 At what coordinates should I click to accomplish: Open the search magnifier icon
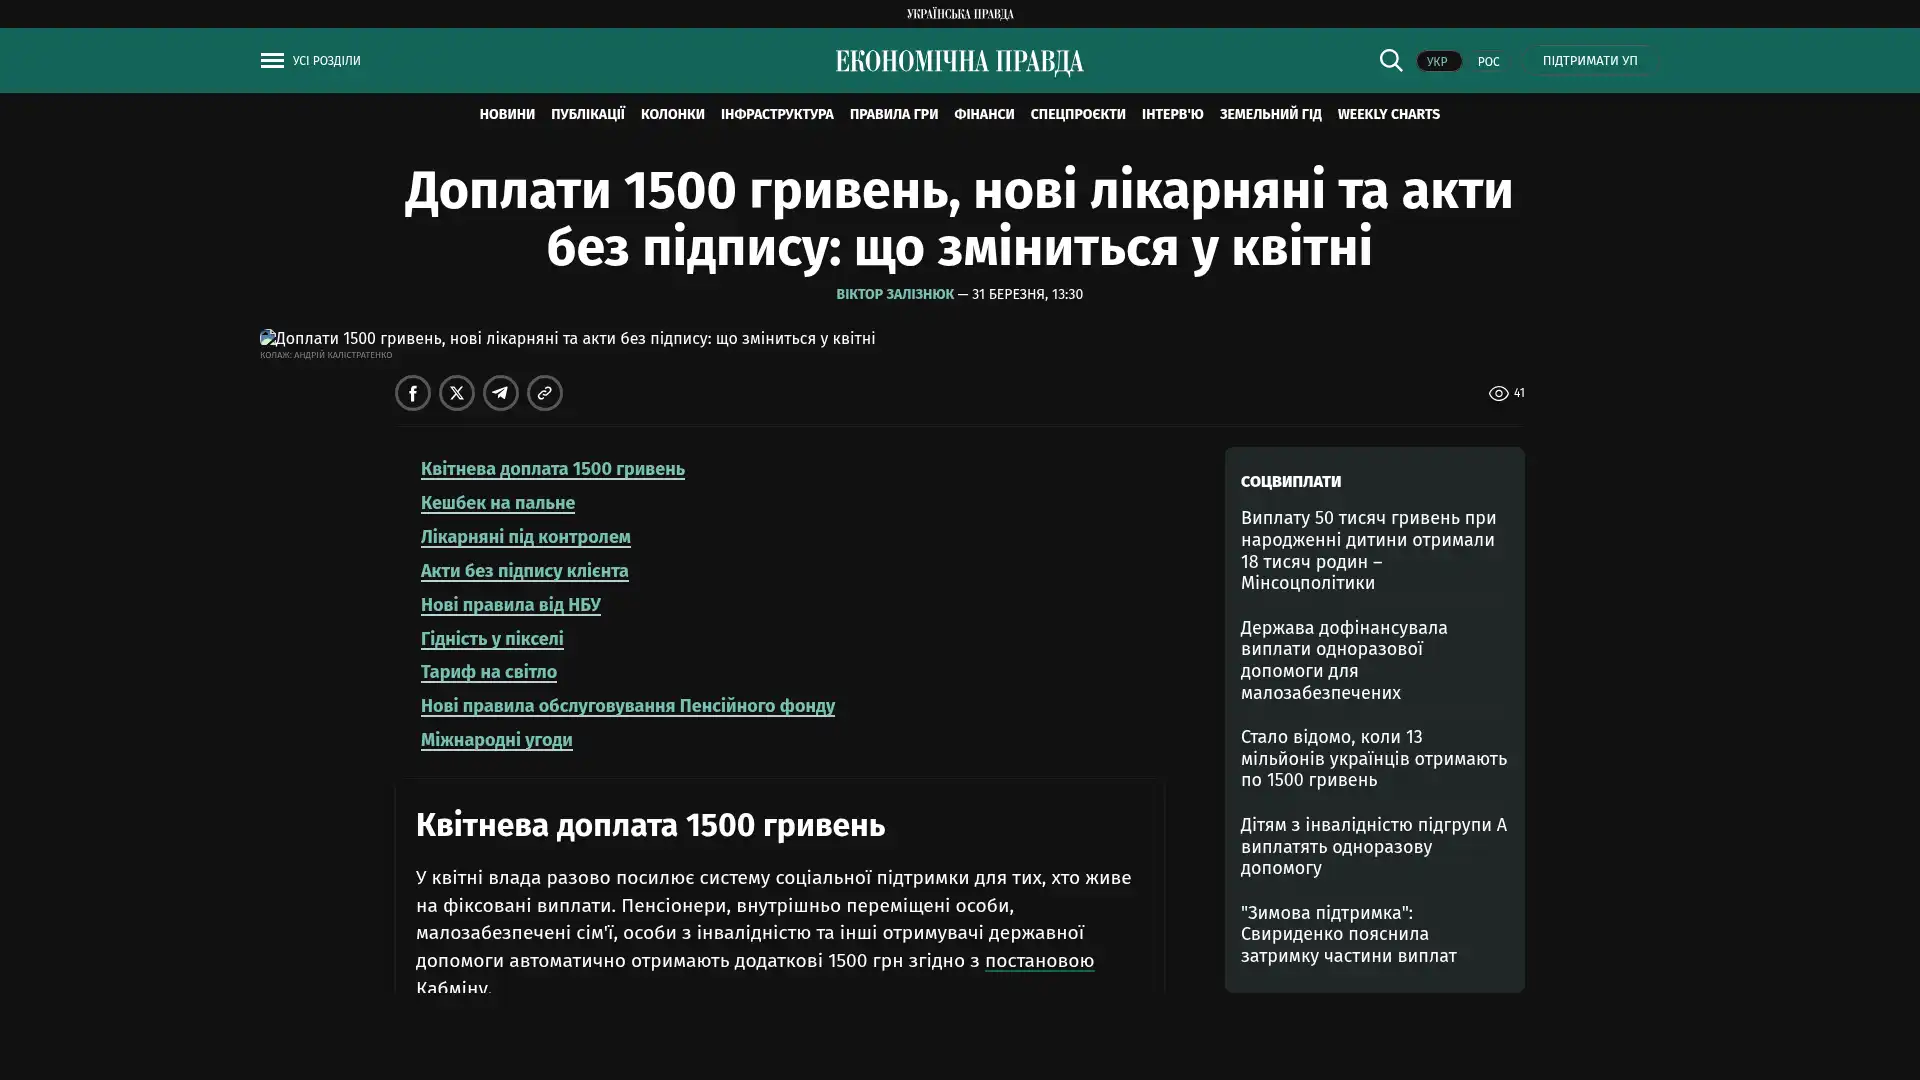tap(1390, 60)
